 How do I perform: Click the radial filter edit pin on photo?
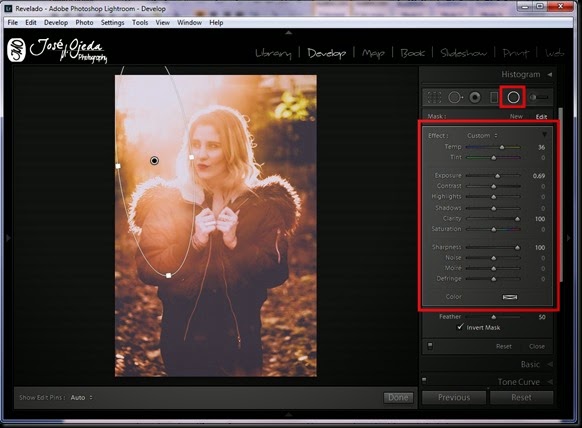tap(154, 160)
